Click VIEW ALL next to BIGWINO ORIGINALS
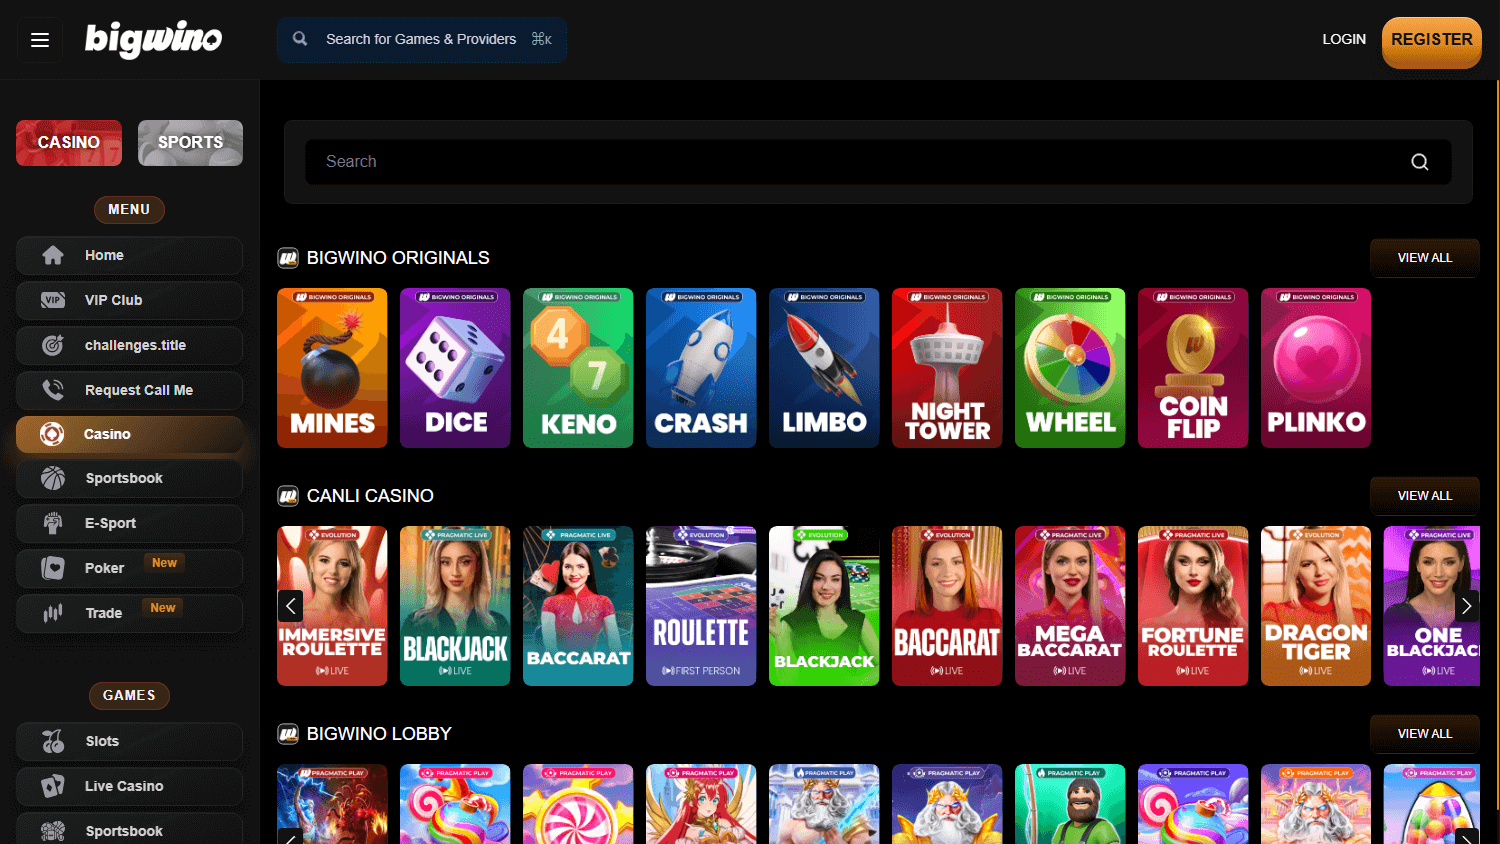1500x844 pixels. coord(1424,257)
